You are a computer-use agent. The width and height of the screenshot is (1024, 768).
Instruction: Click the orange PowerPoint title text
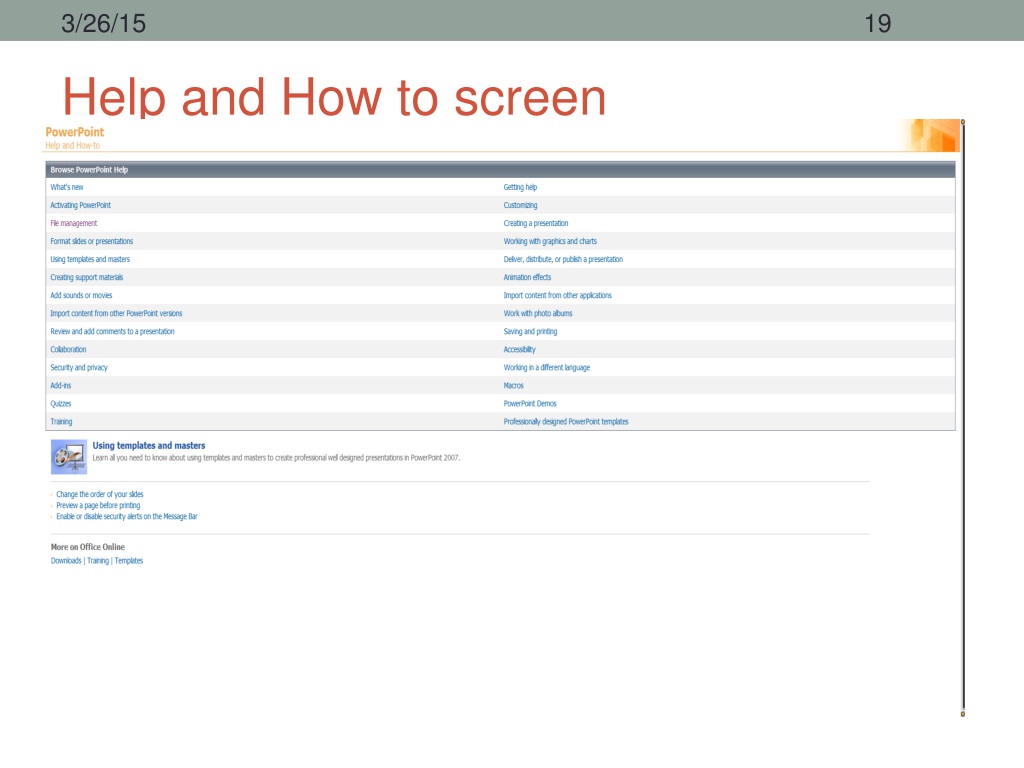tap(74, 132)
